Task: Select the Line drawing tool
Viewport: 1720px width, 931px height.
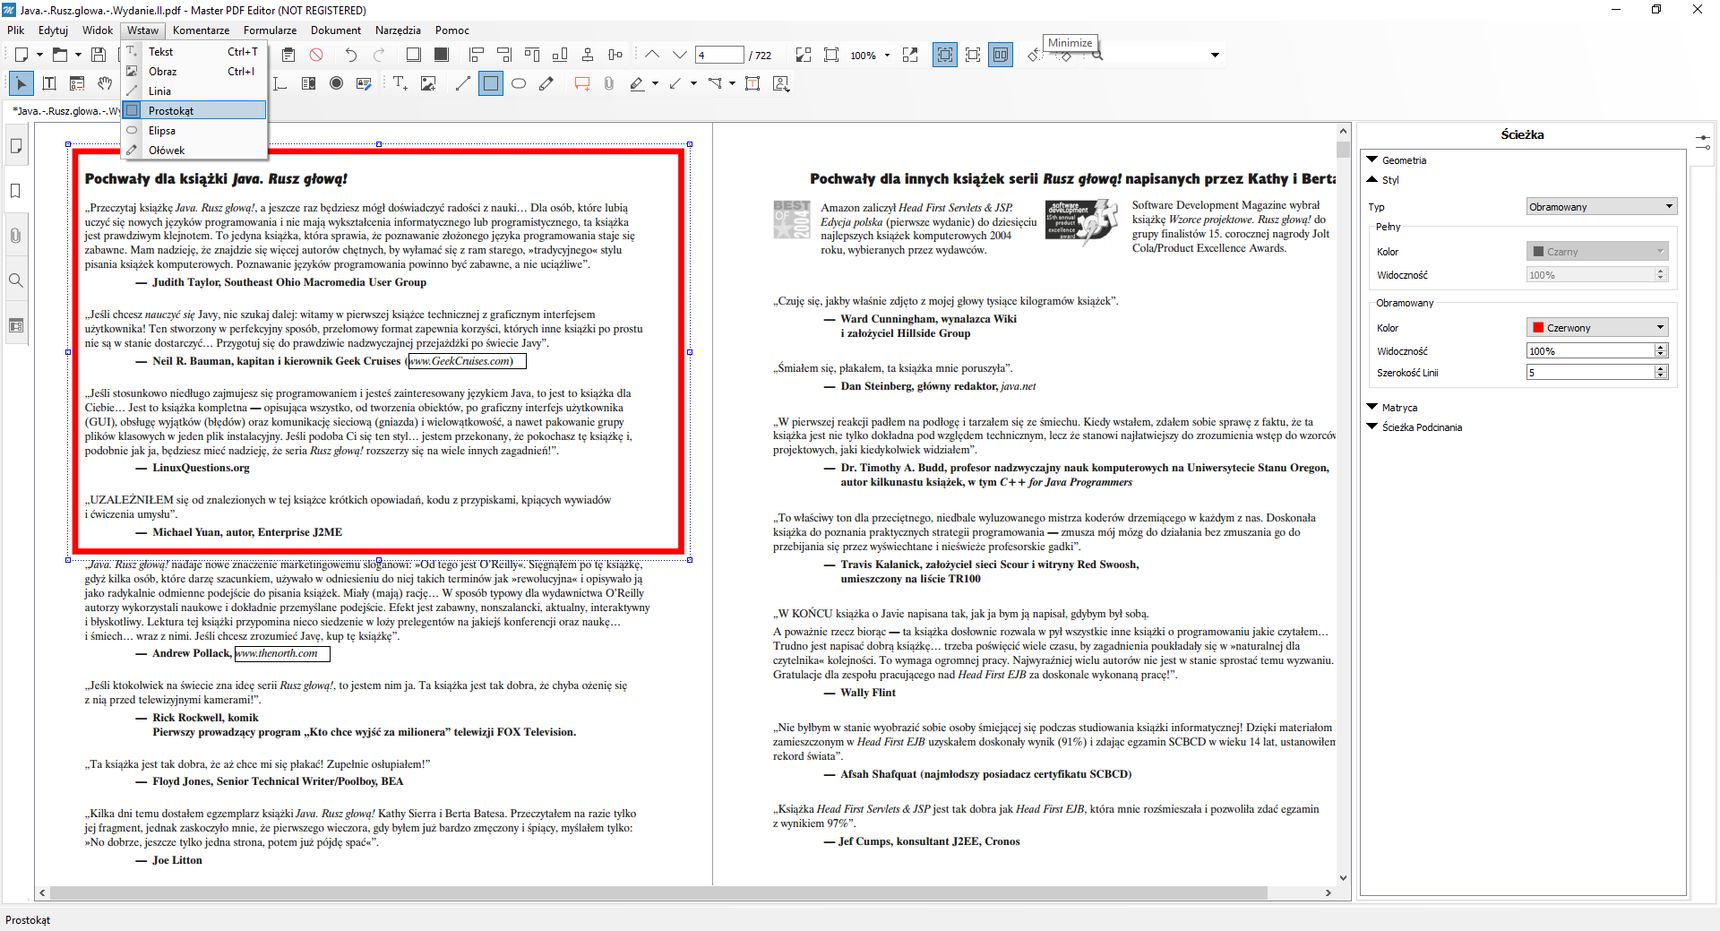Action: point(462,84)
